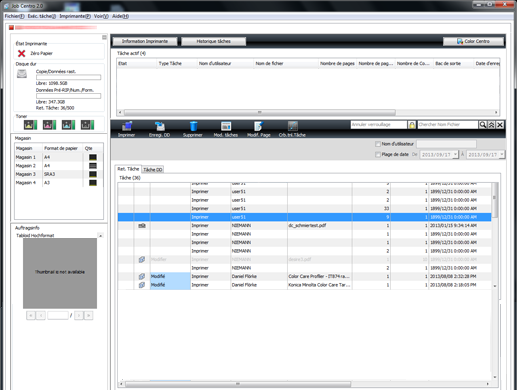Click the Données Pré-RIP disk usage bar

[68, 96]
